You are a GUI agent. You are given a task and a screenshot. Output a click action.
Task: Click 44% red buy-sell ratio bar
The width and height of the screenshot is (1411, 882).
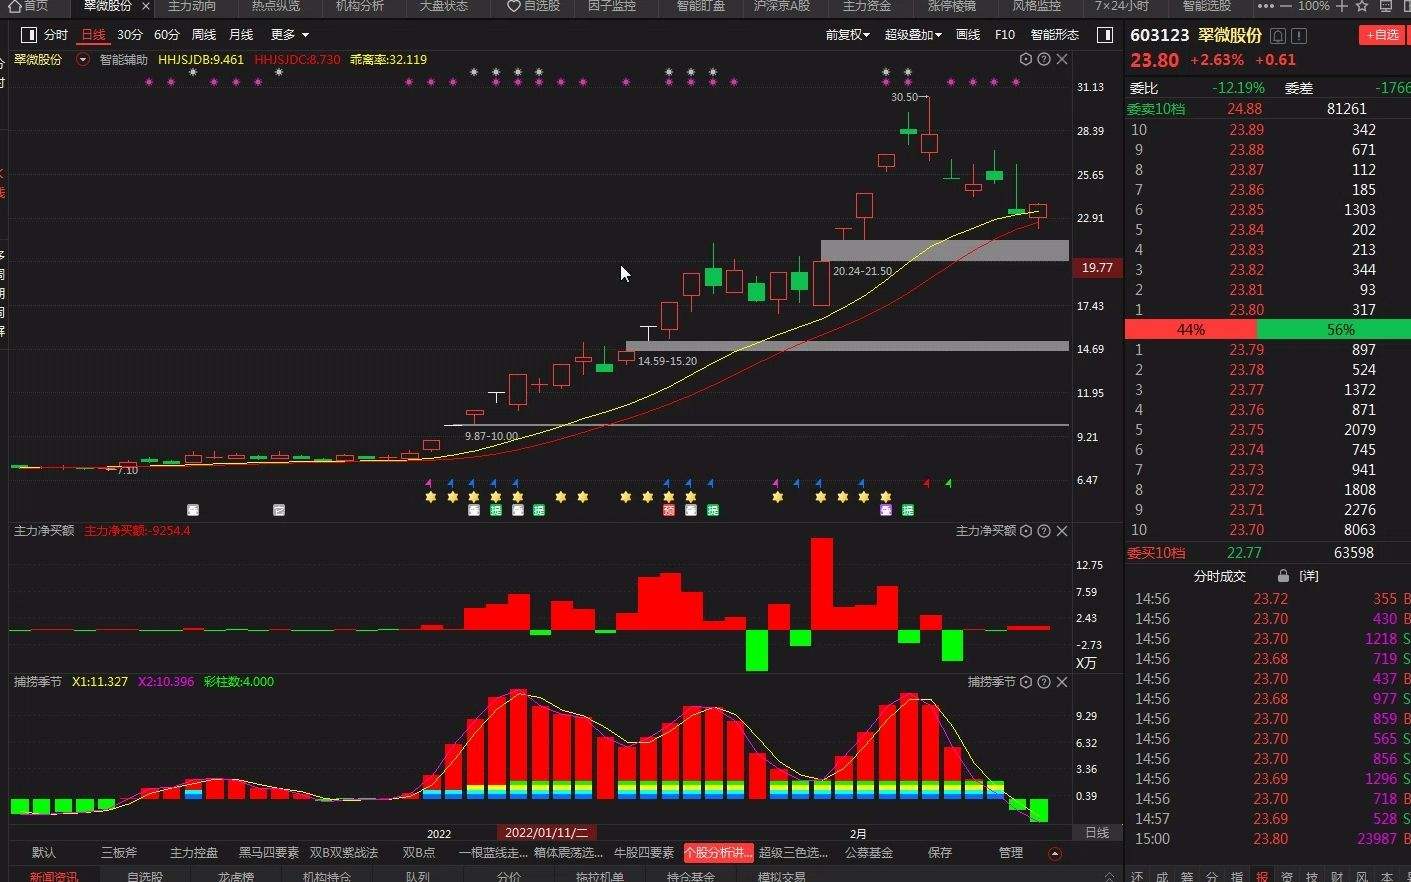(1191, 329)
